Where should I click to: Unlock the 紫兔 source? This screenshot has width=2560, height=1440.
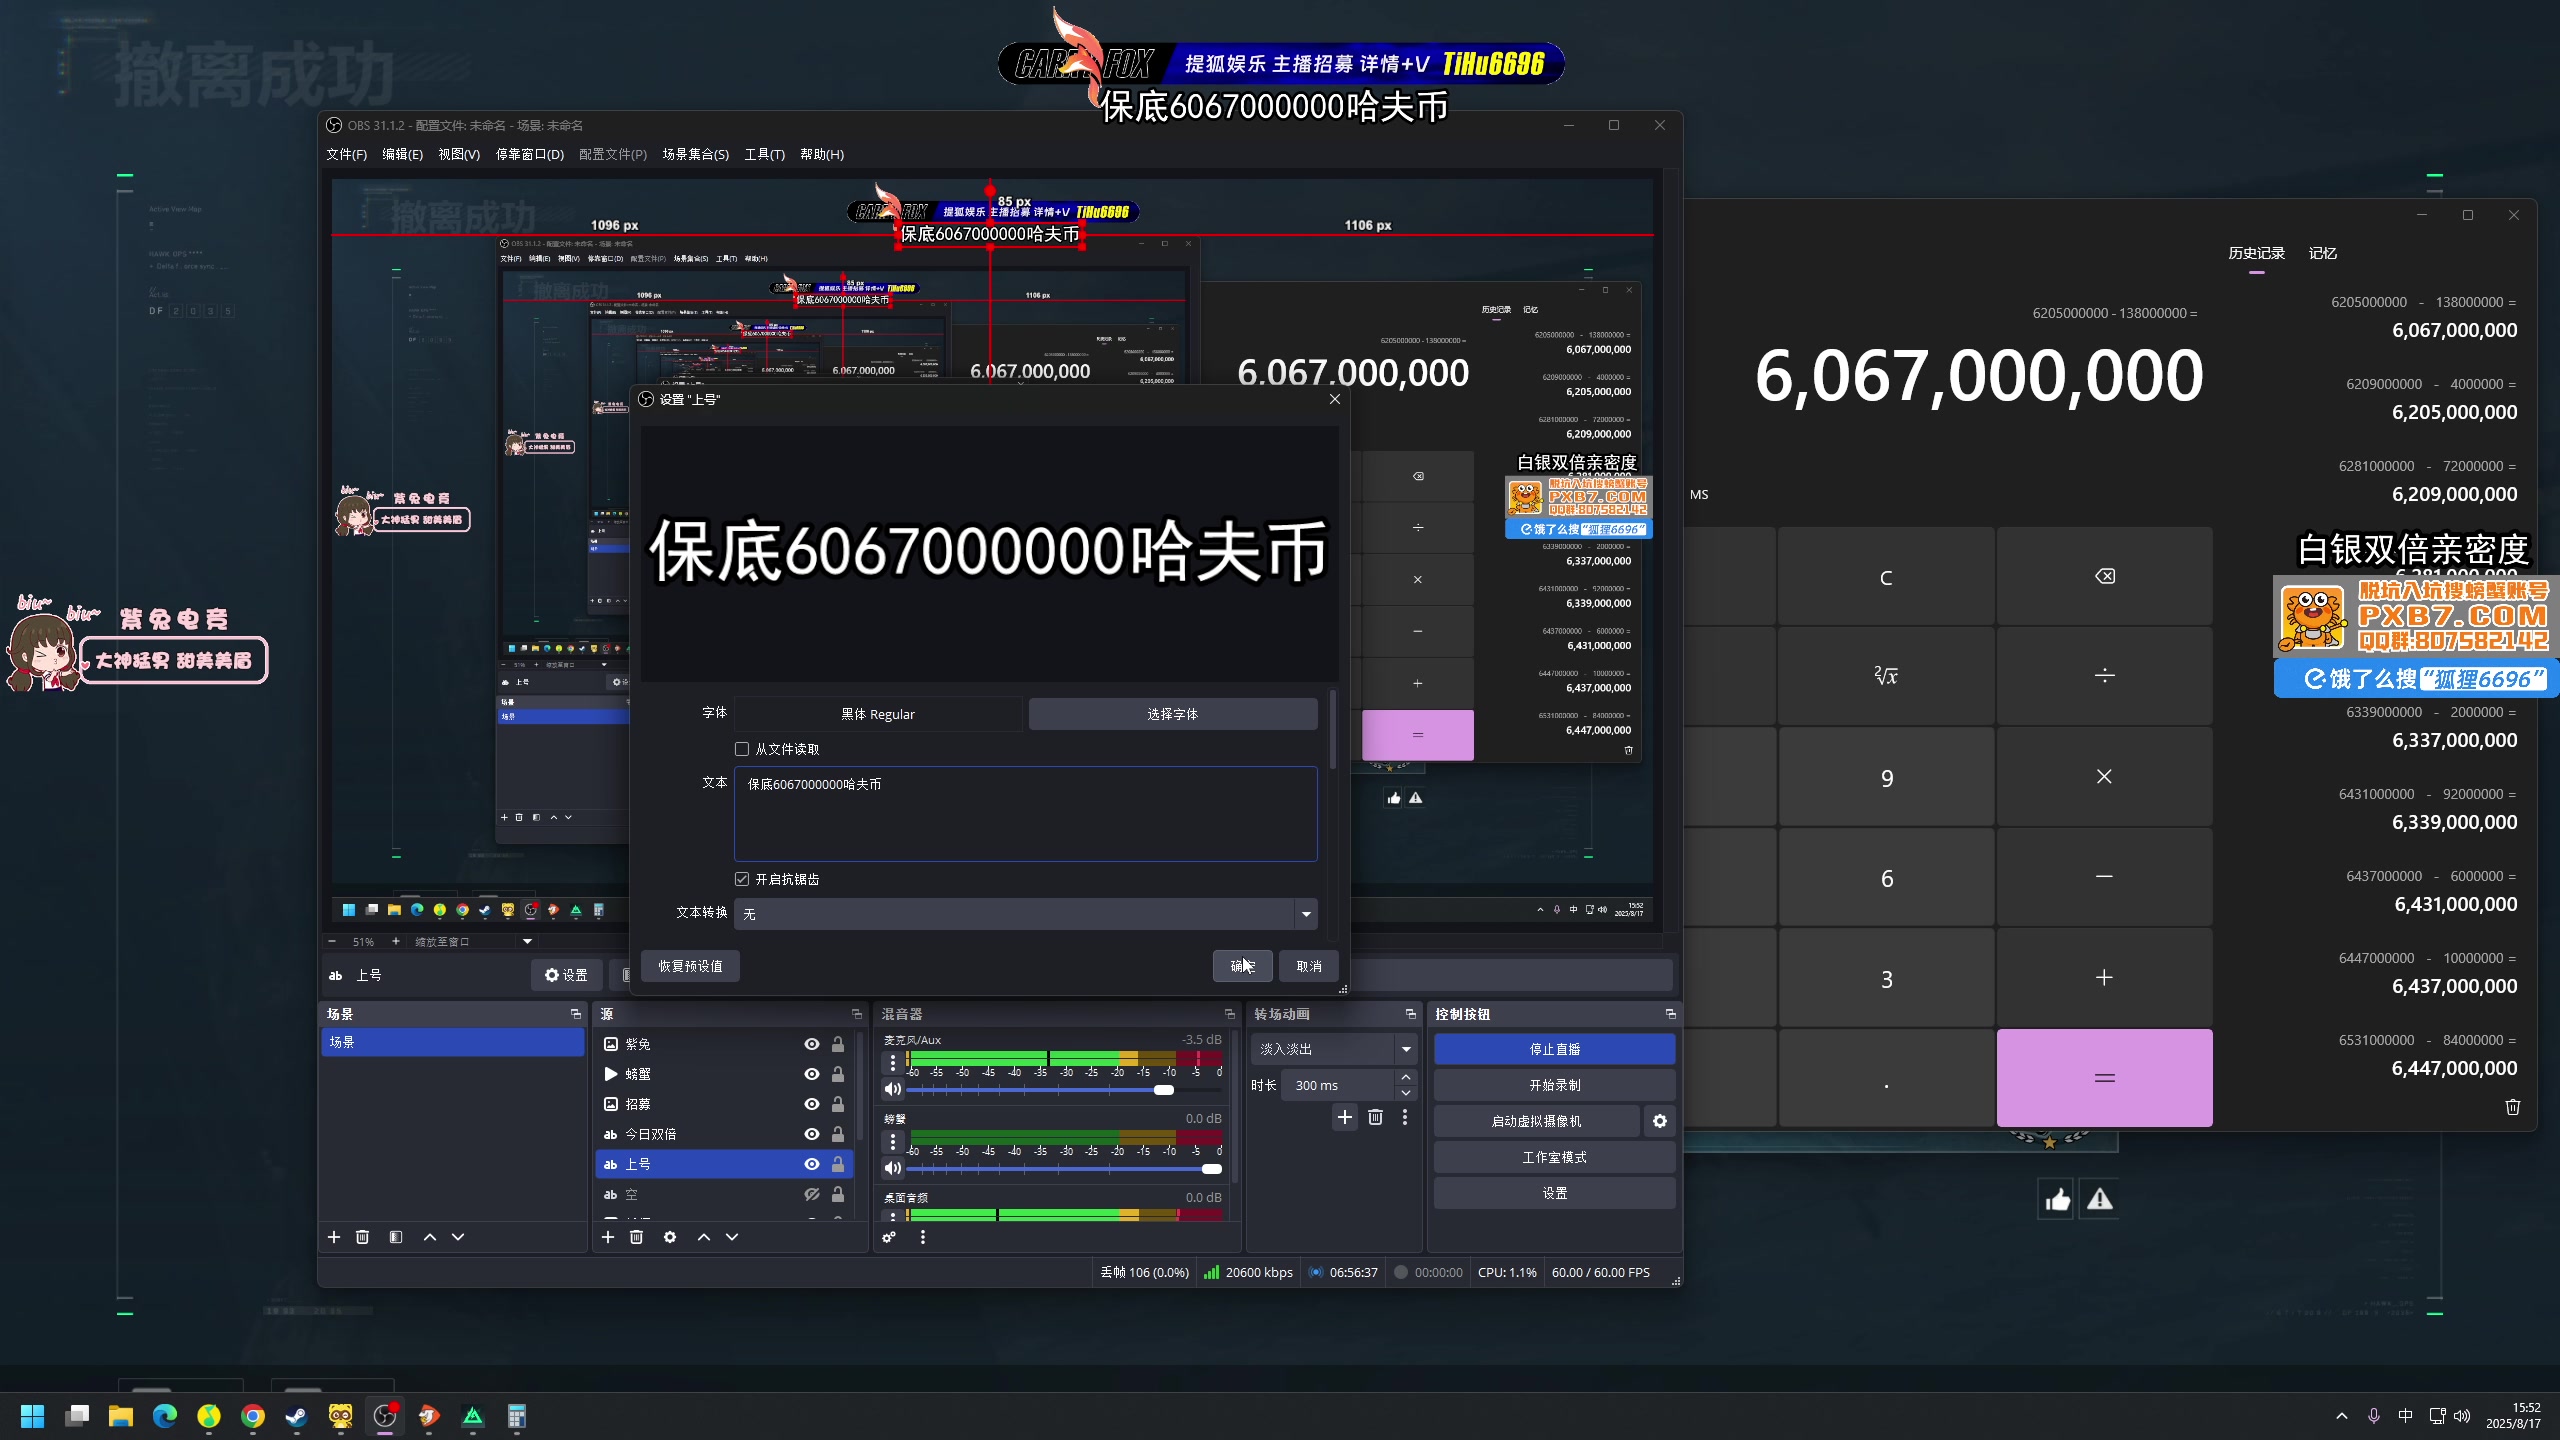click(x=838, y=1044)
